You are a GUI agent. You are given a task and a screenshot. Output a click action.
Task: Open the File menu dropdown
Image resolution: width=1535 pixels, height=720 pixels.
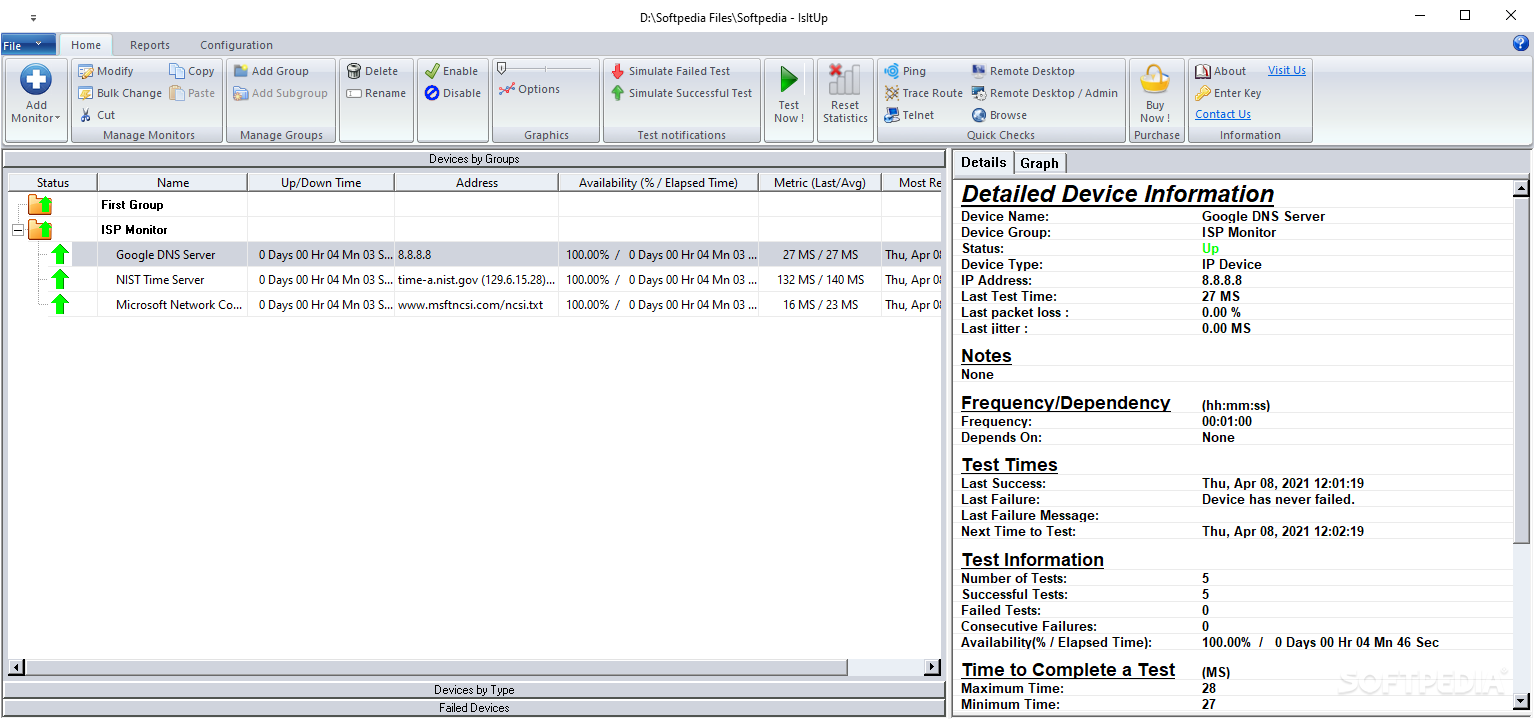[28, 45]
